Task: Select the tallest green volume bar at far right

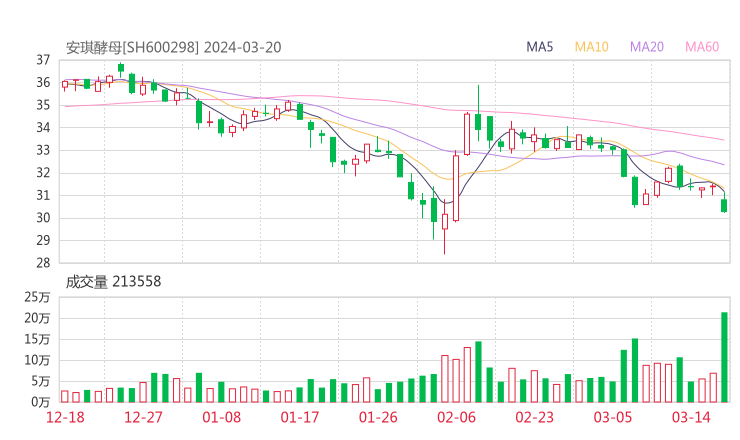Action: [724, 357]
